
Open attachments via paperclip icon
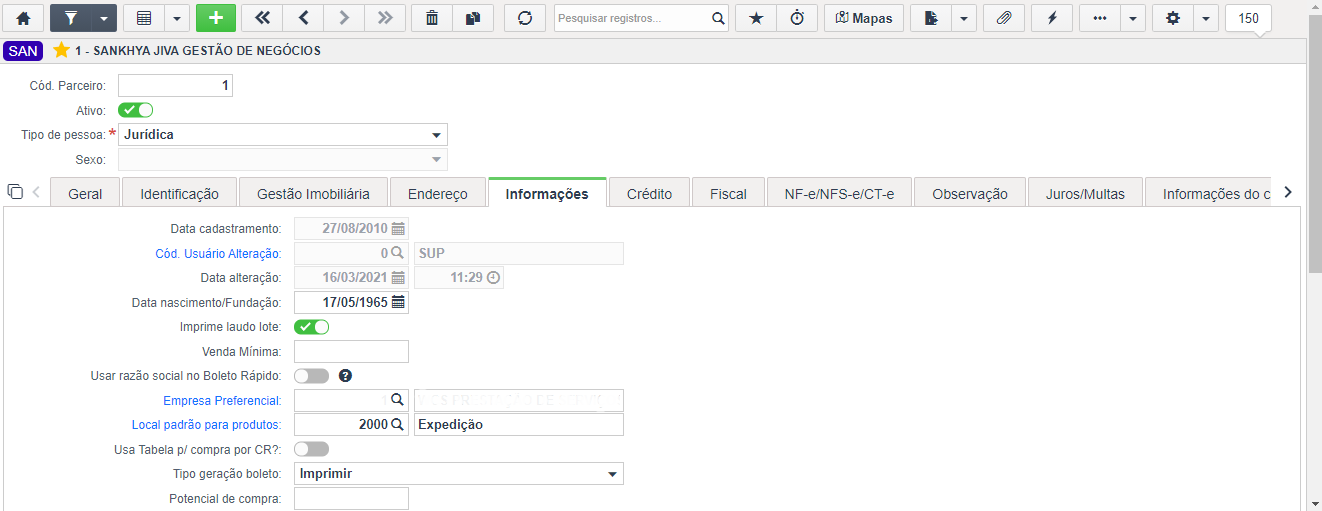[1004, 18]
